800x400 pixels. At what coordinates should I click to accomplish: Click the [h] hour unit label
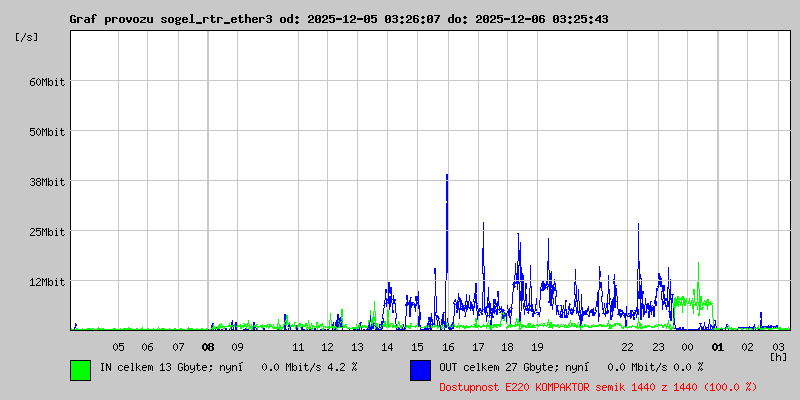pyautogui.click(x=778, y=357)
